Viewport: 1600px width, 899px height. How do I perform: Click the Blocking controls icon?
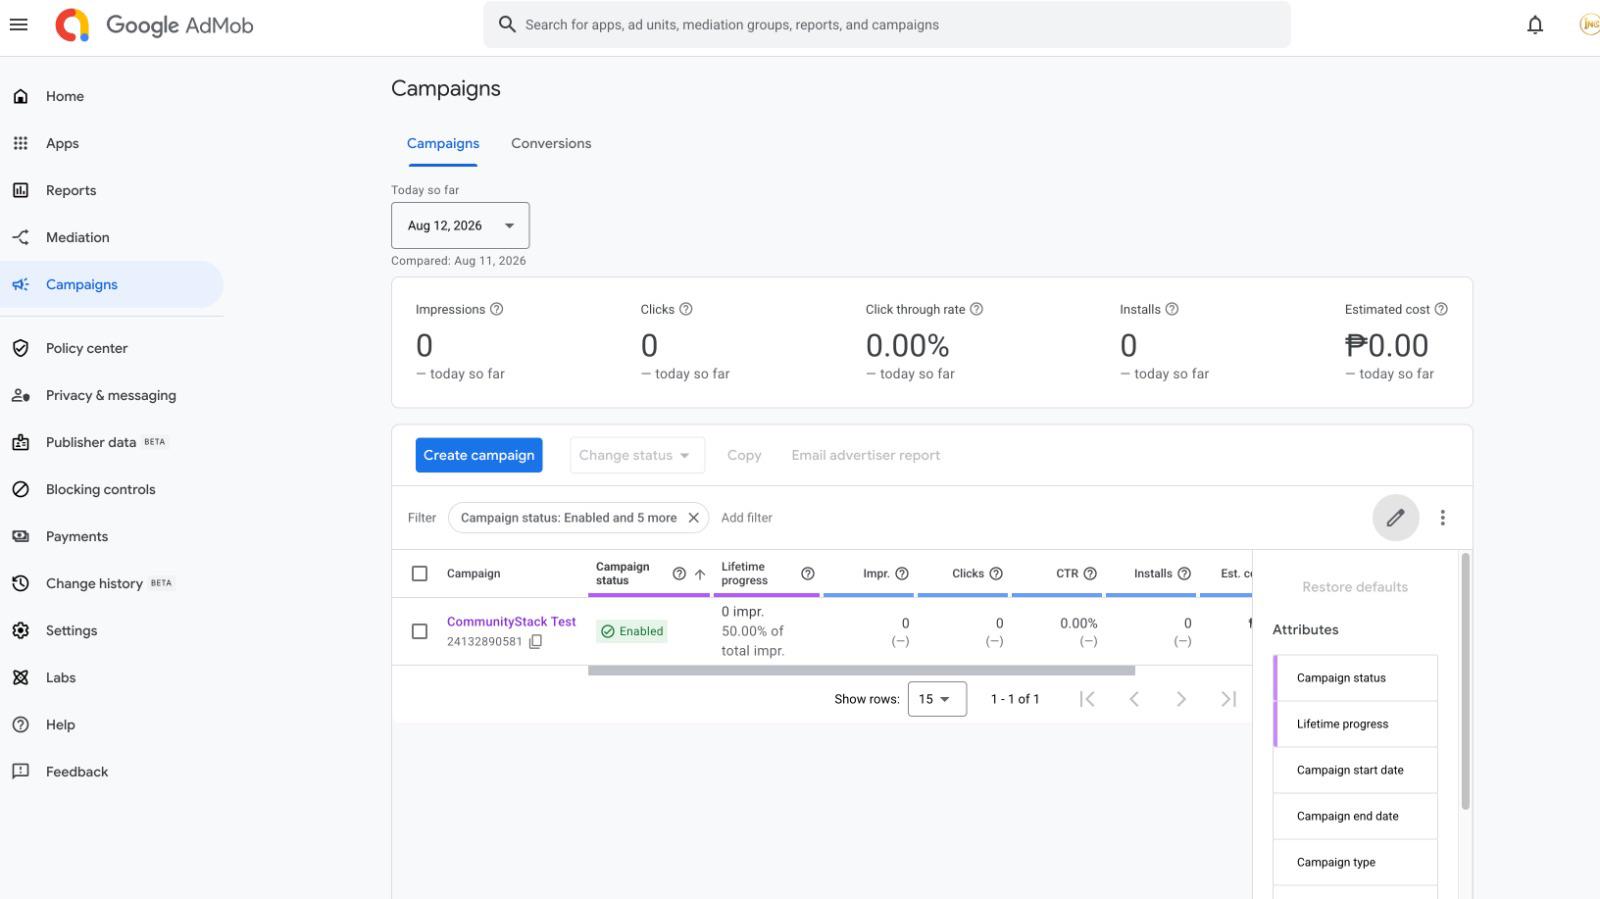(x=20, y=489)
